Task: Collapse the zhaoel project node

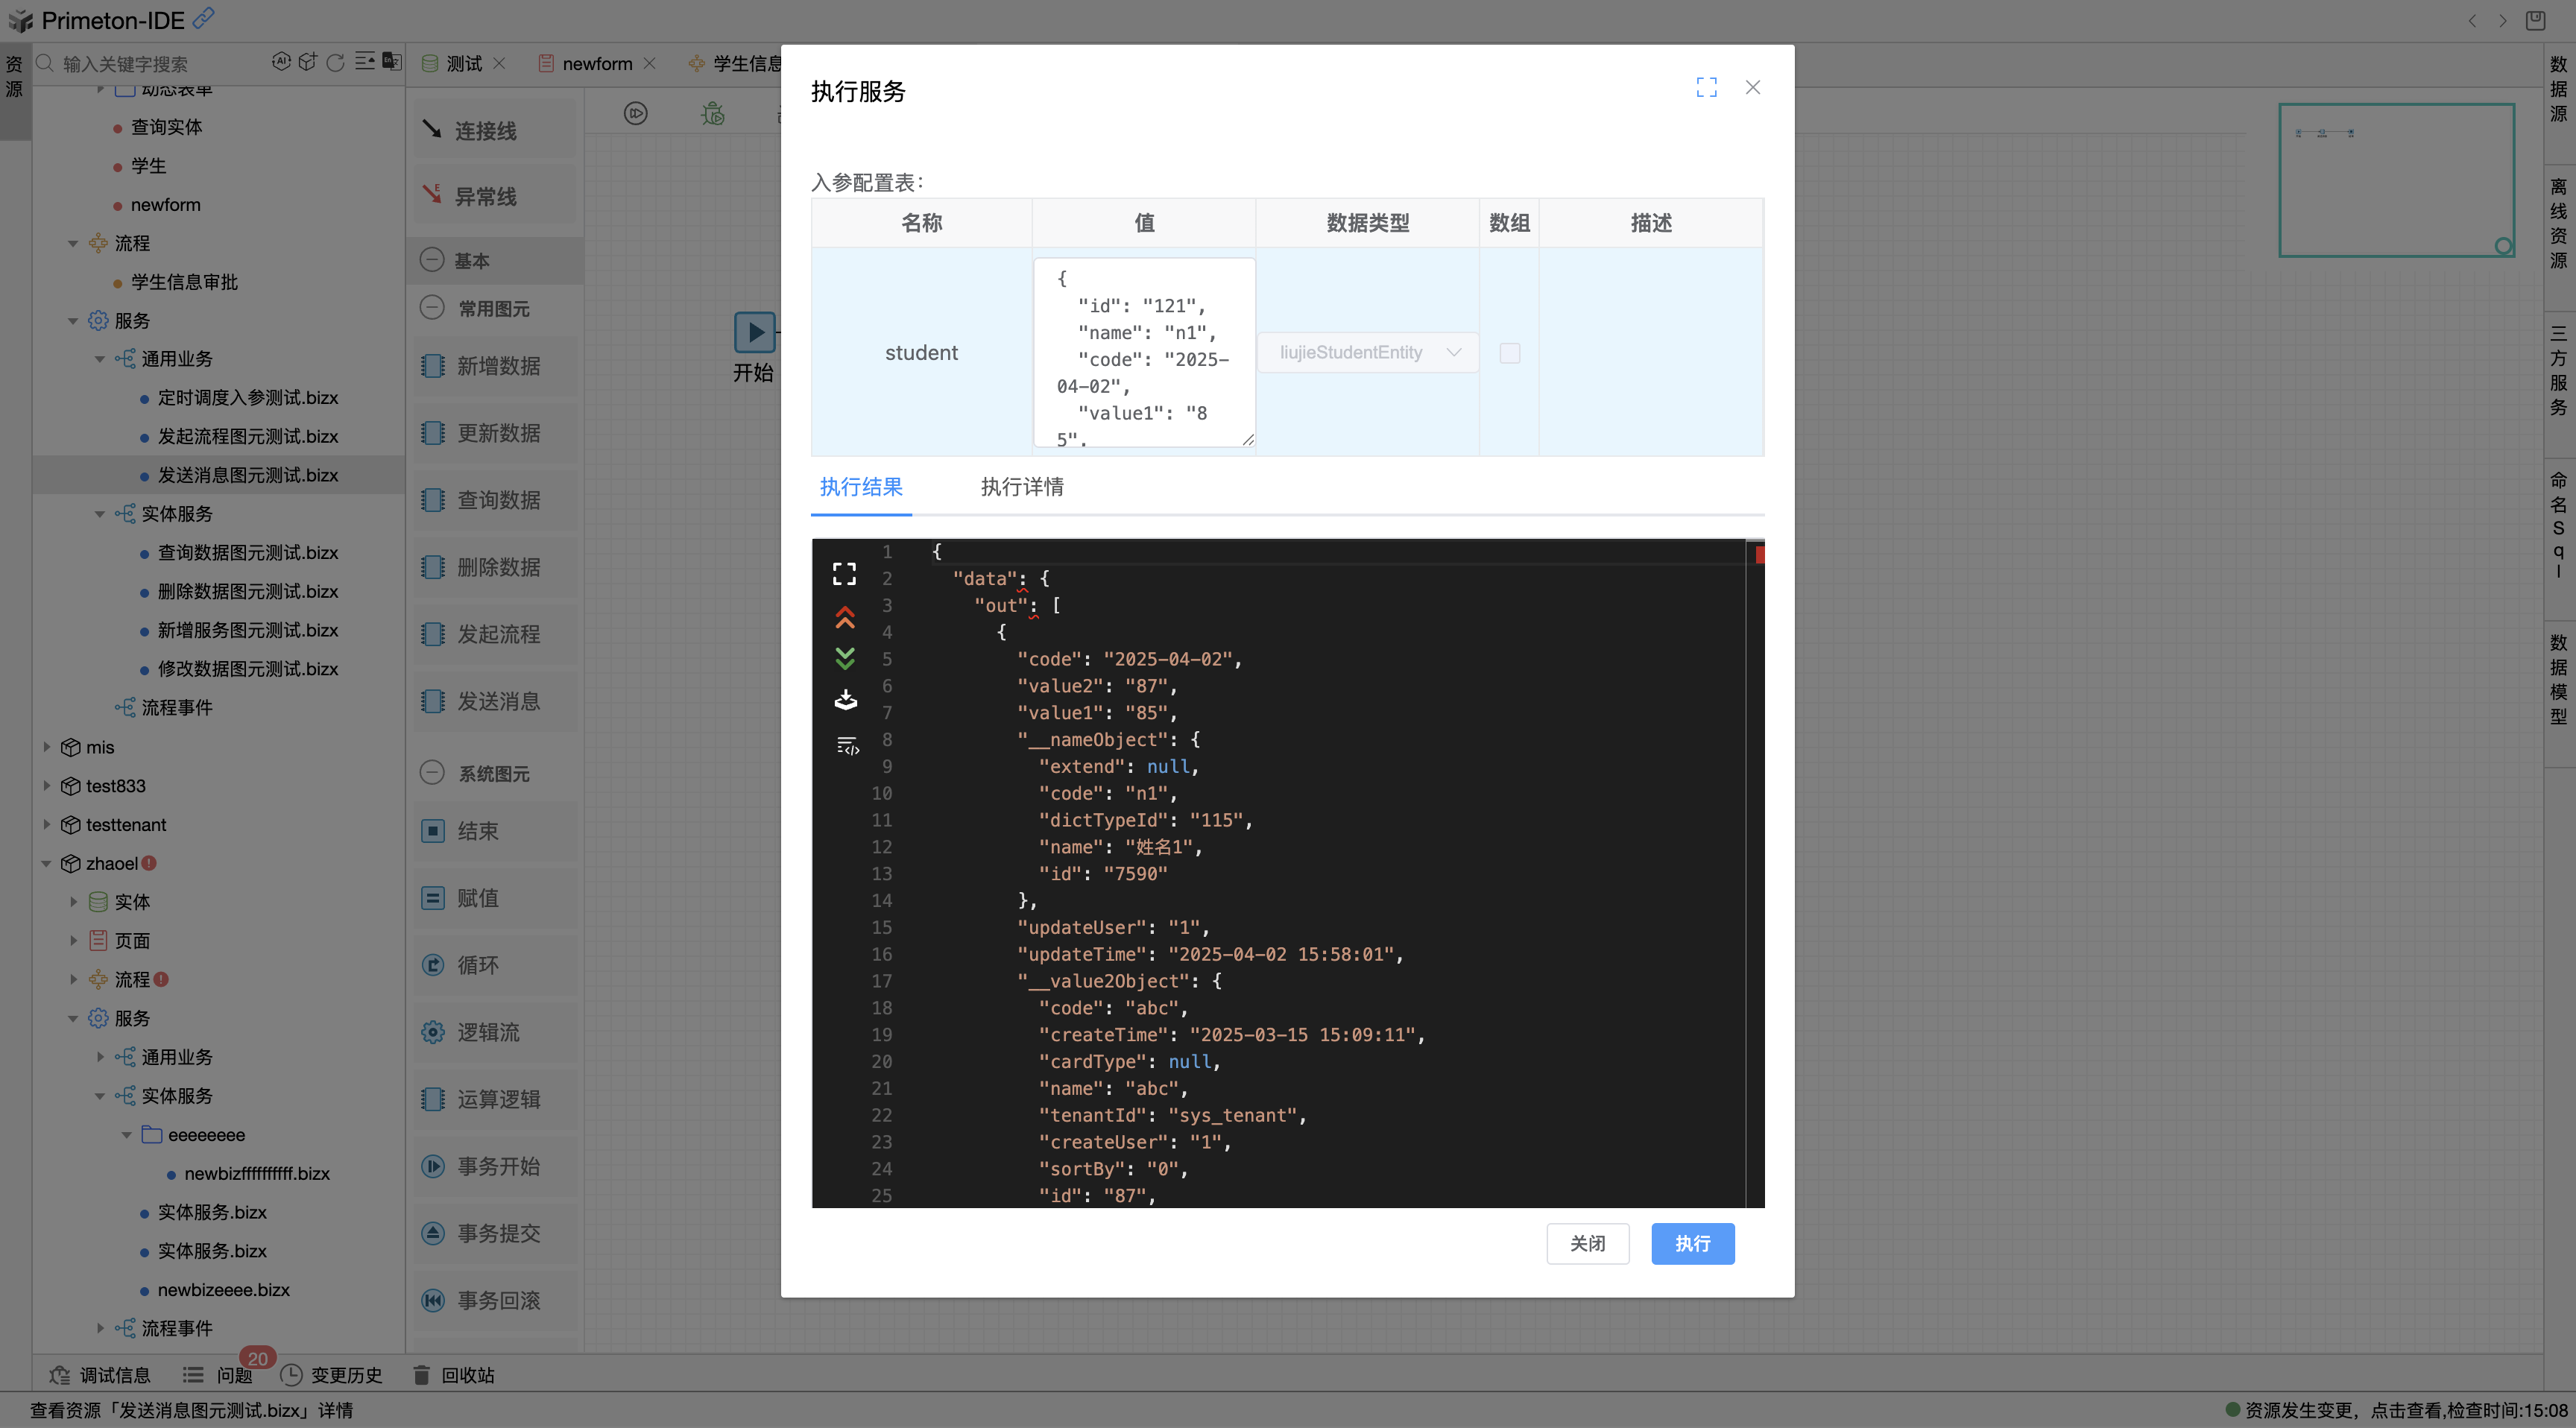Action: click(x=46, y=863)
